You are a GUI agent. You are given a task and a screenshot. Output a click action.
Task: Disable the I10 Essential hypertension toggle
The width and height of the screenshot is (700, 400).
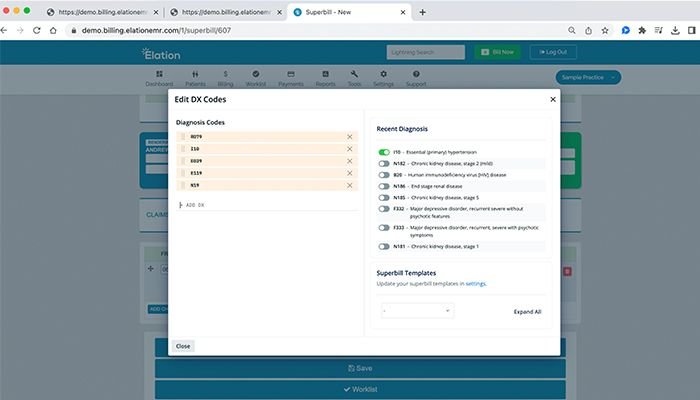click(384, 152)
